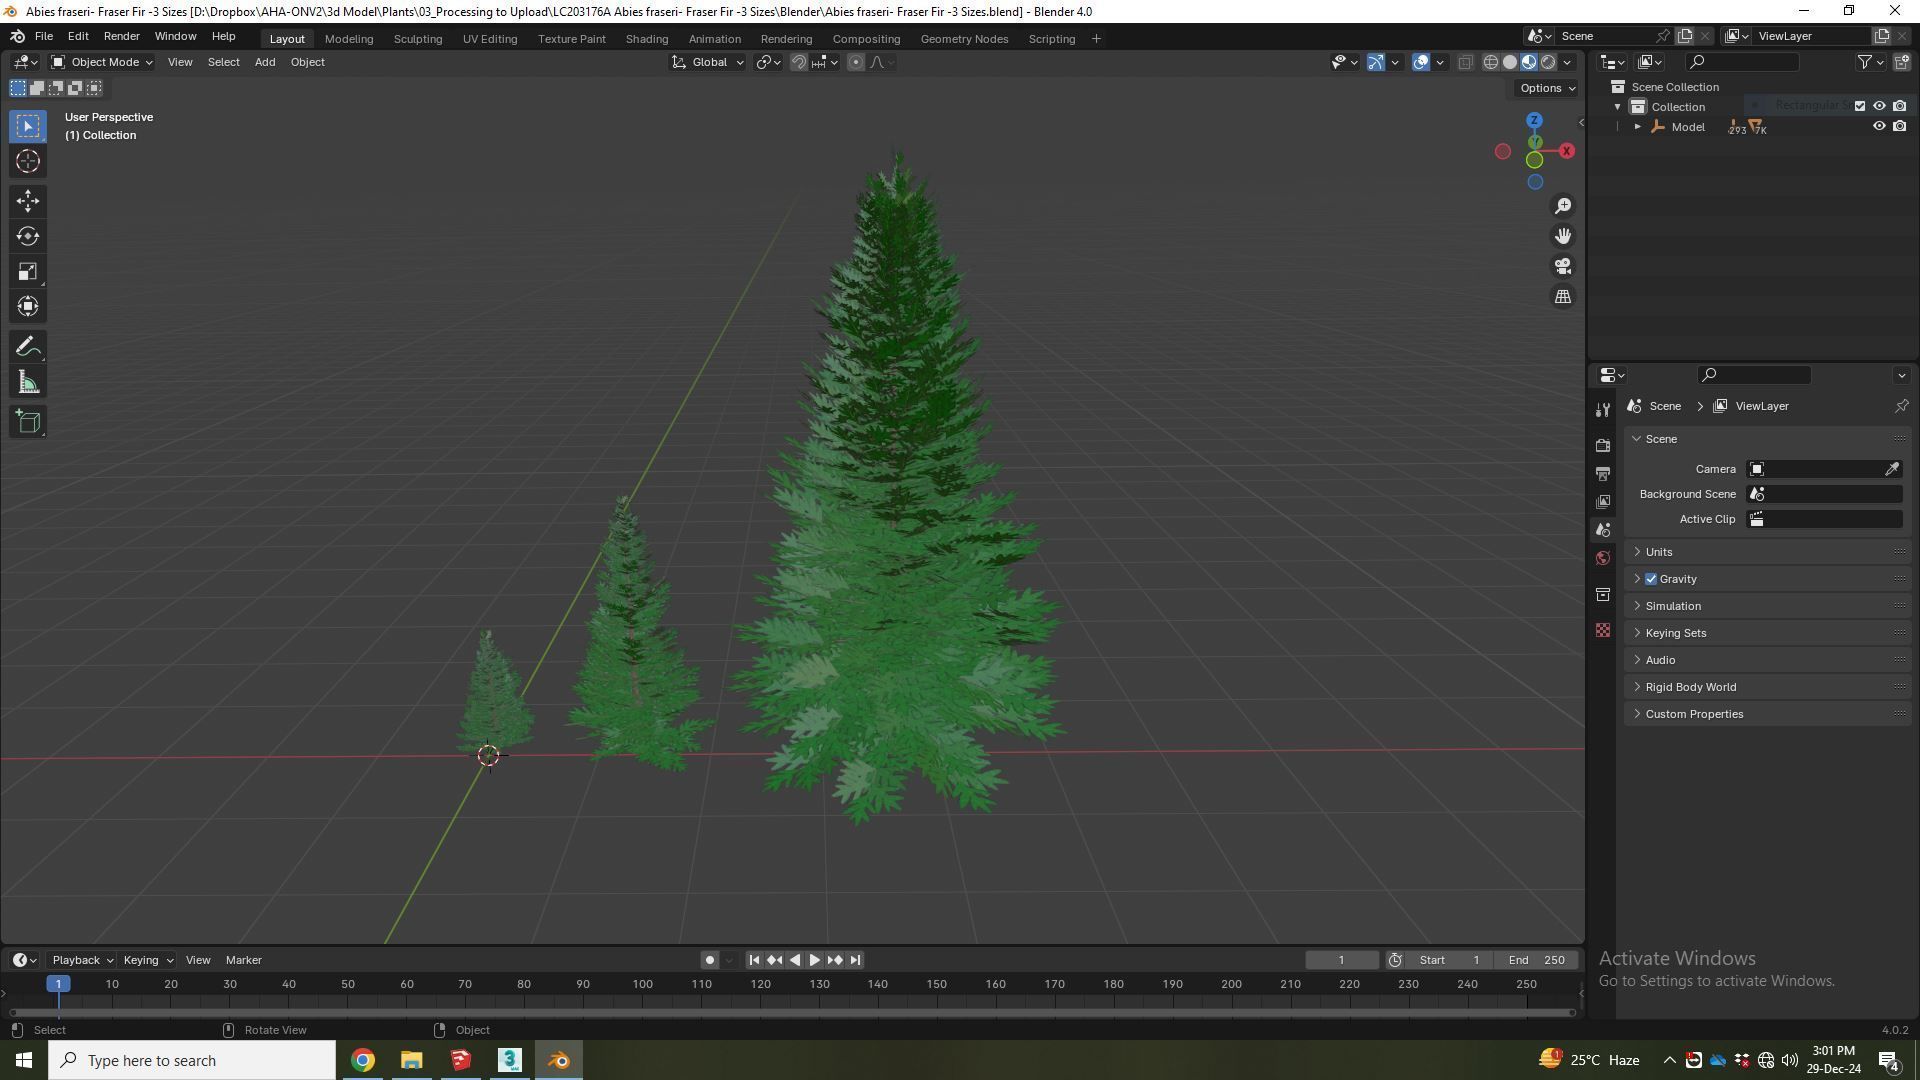Hide the Collection in viewport
The height and width of the screenshot is (1080, 1920).
1879,106
